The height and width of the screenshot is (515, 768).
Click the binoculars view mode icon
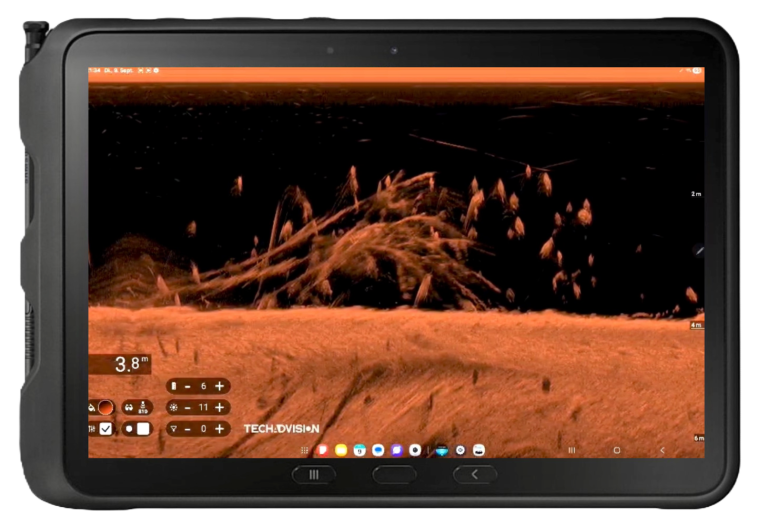[x=128, y=407]
